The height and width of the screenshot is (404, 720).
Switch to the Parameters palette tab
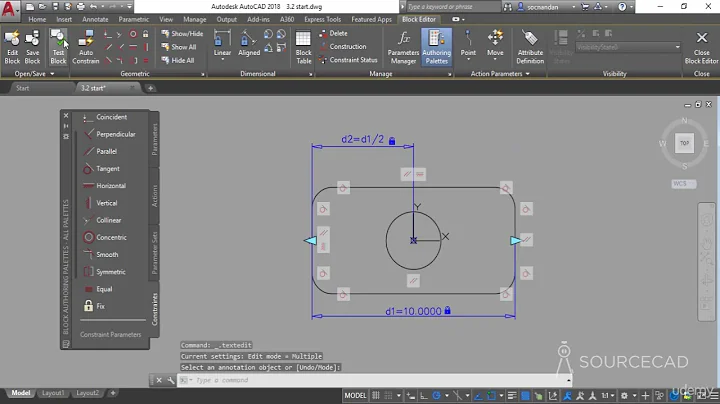[154, 139]
